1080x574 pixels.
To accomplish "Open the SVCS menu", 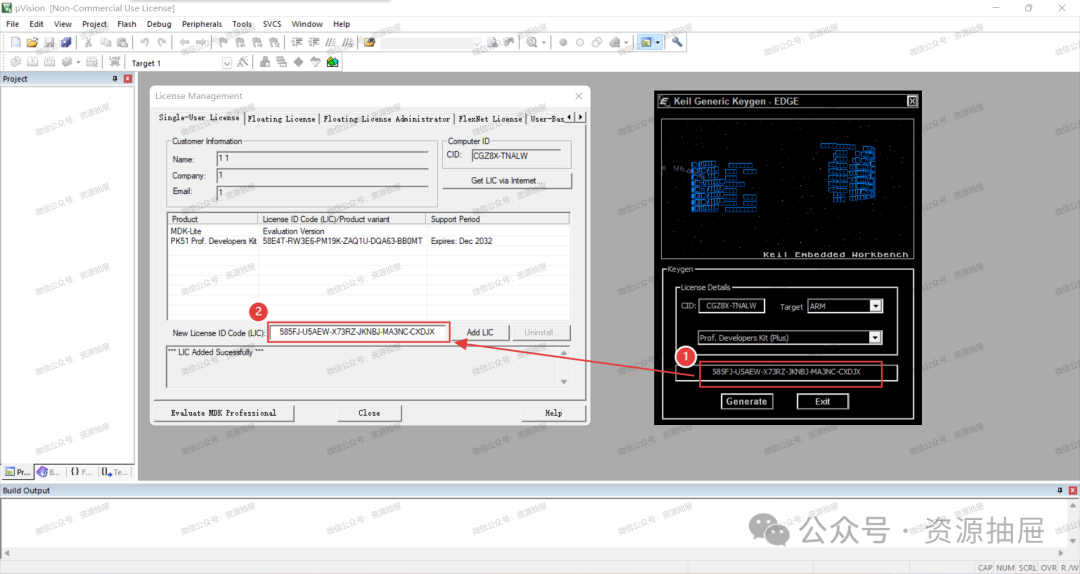I will 272,24.
